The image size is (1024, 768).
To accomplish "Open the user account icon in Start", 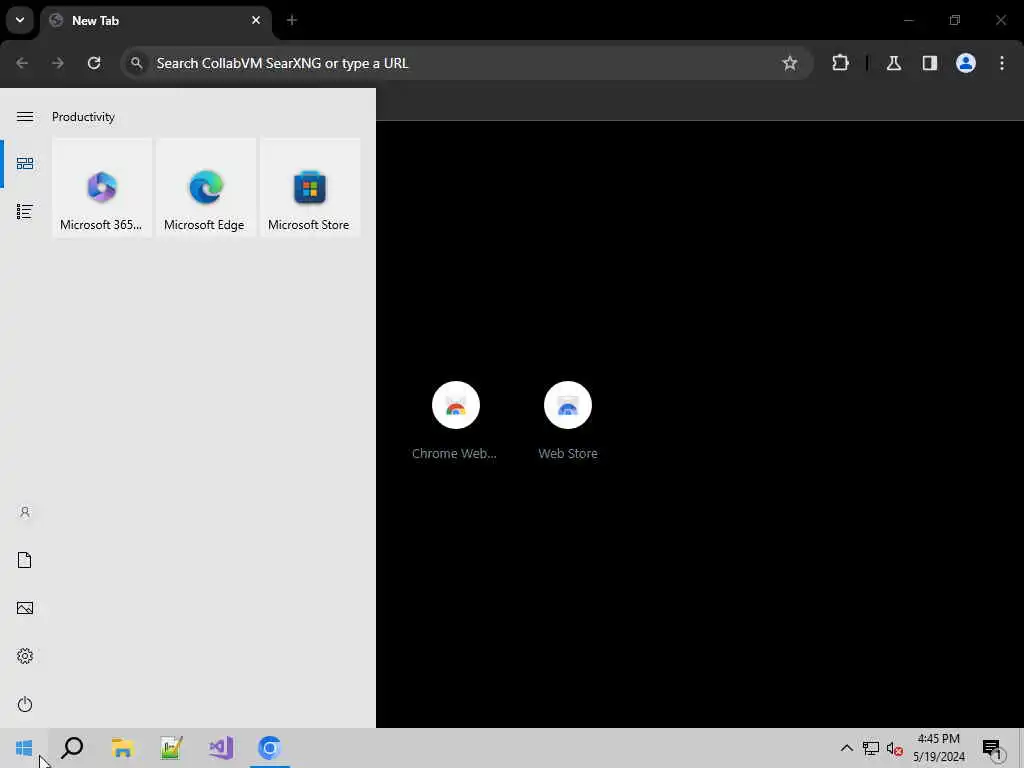I will [x=25, y=512].
